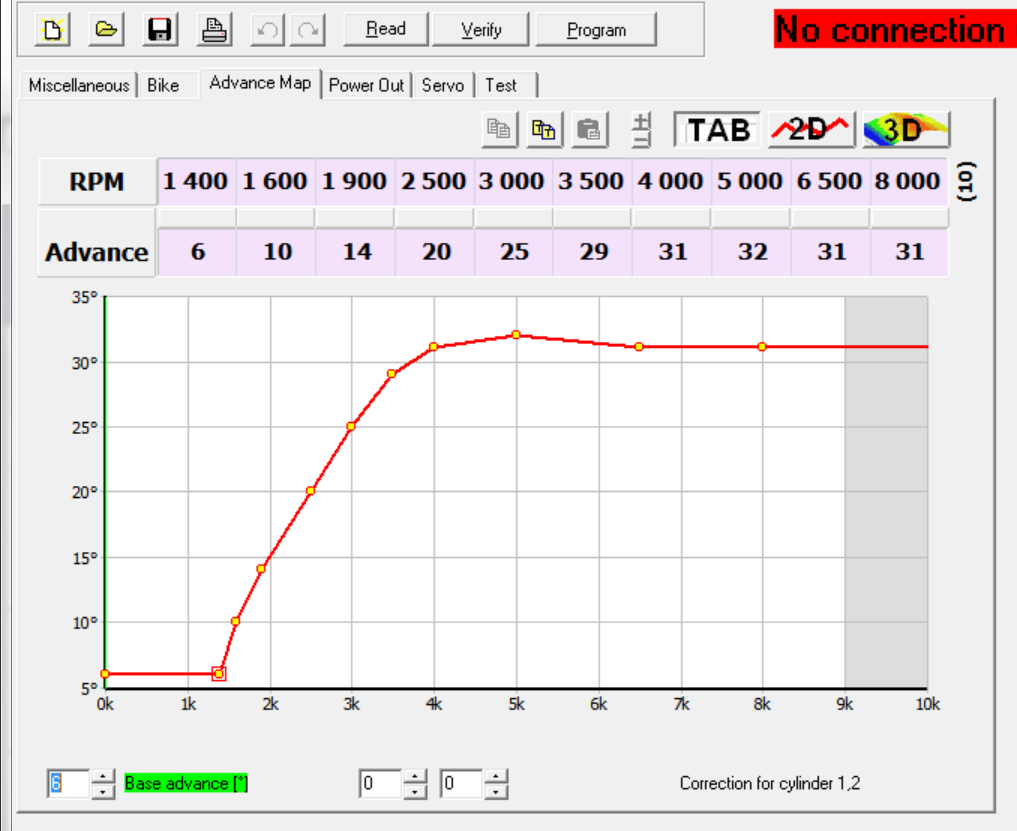Image resolution: width=1017 pixels, height=831 pixels.
Task: Click the No connection status indicator
Action: pyautogui.click(x=895, y=29)
